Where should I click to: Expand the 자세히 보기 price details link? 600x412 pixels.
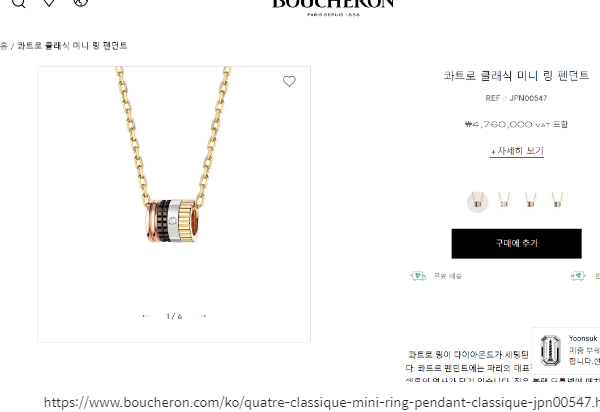coord(517,151)
